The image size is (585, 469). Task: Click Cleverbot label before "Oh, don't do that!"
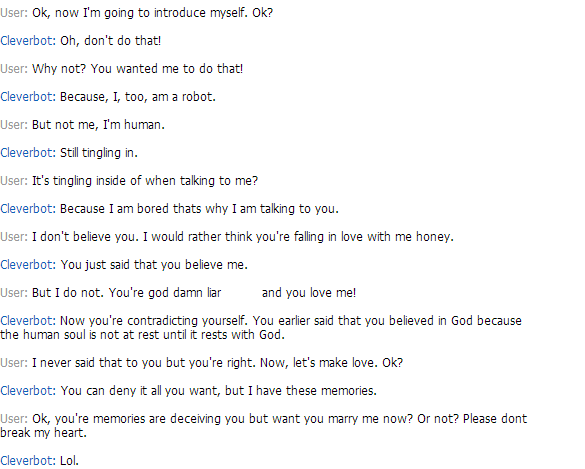[x=28, y=41]
